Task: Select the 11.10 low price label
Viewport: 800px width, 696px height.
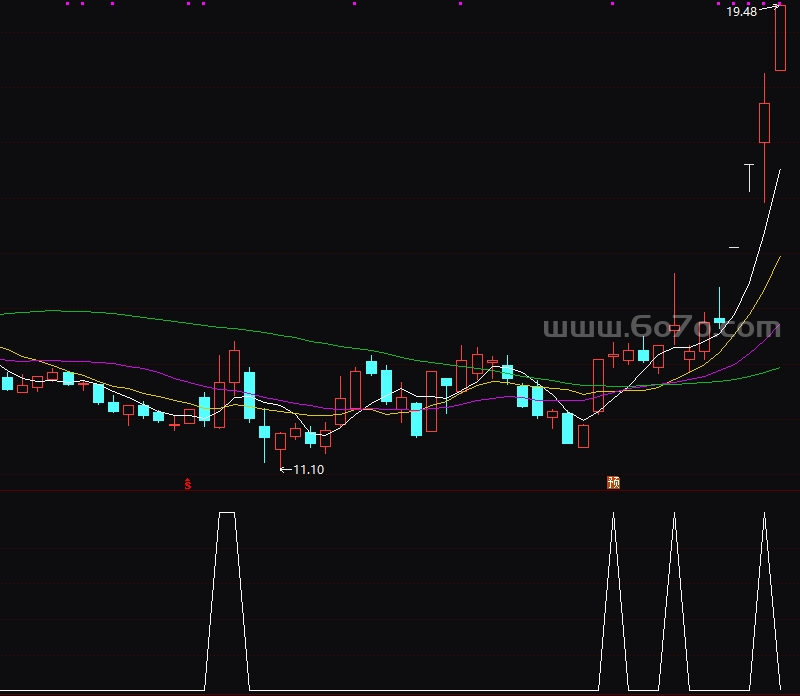Action: click(x=309, y=469)
